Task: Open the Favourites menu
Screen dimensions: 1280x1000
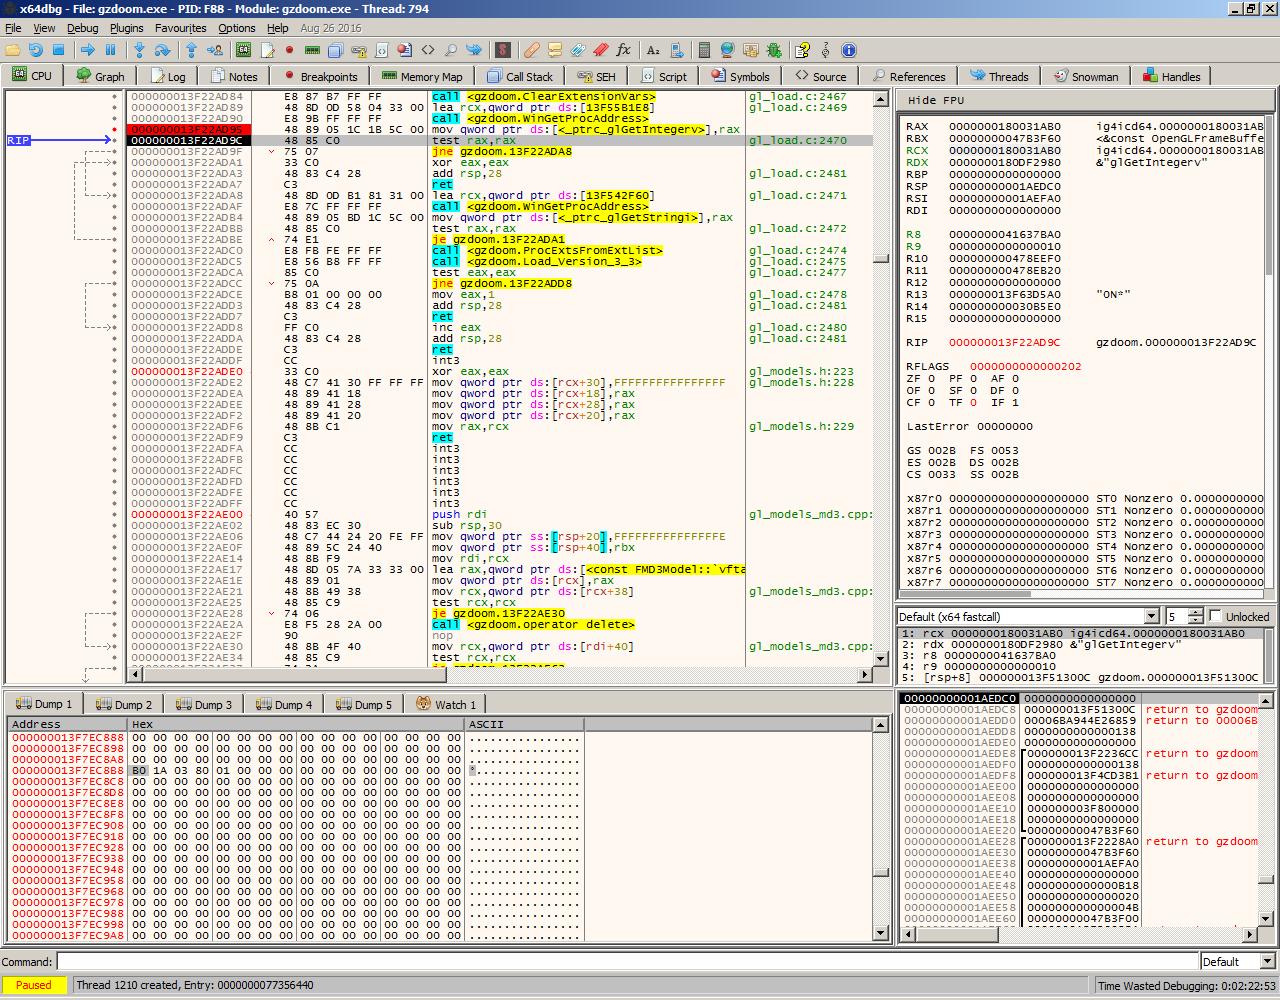Action: (180, 28)
